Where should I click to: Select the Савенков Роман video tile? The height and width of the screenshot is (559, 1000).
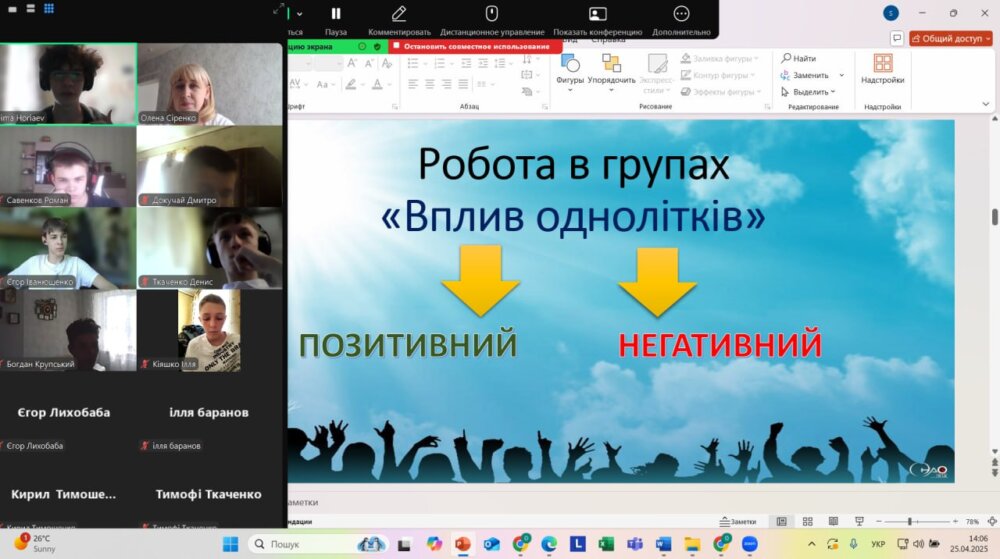(x=68, y=166)
